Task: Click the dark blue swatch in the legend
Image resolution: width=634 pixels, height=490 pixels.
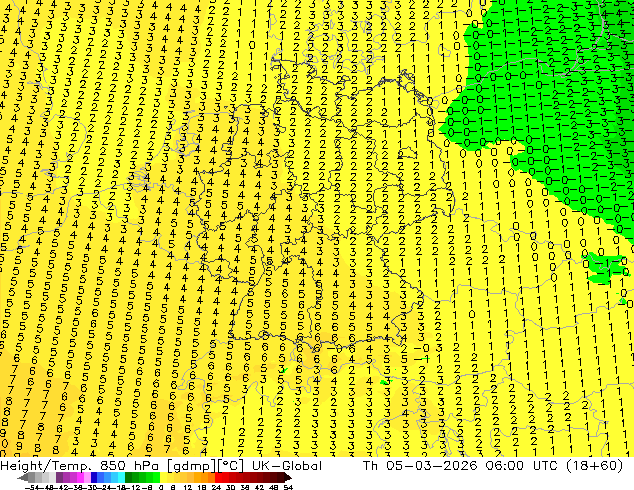Action: point(94,478)
